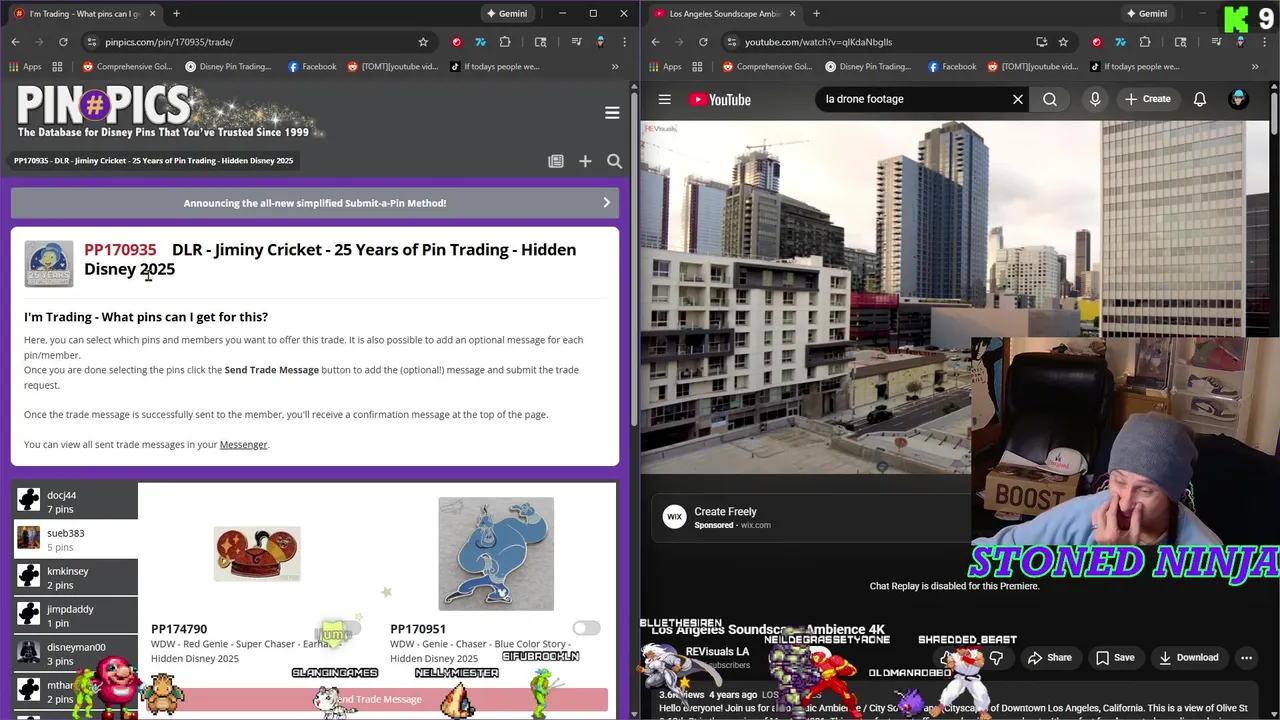
Task: Open the Apps shortcut in PinPics window bookmarks
Action: click(25, 67)
